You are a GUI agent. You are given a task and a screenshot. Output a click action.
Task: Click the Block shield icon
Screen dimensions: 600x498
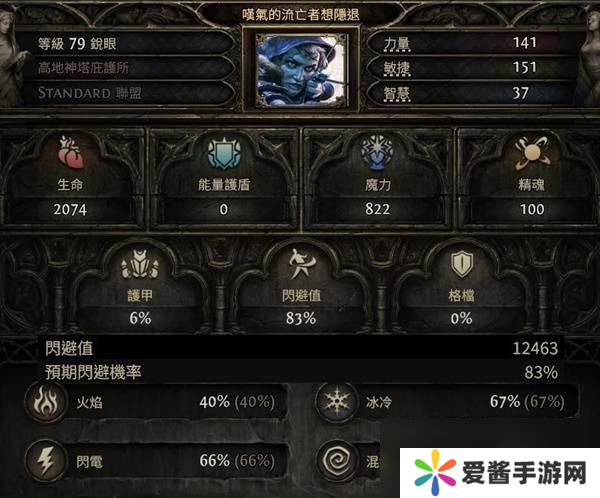point(462,264)
